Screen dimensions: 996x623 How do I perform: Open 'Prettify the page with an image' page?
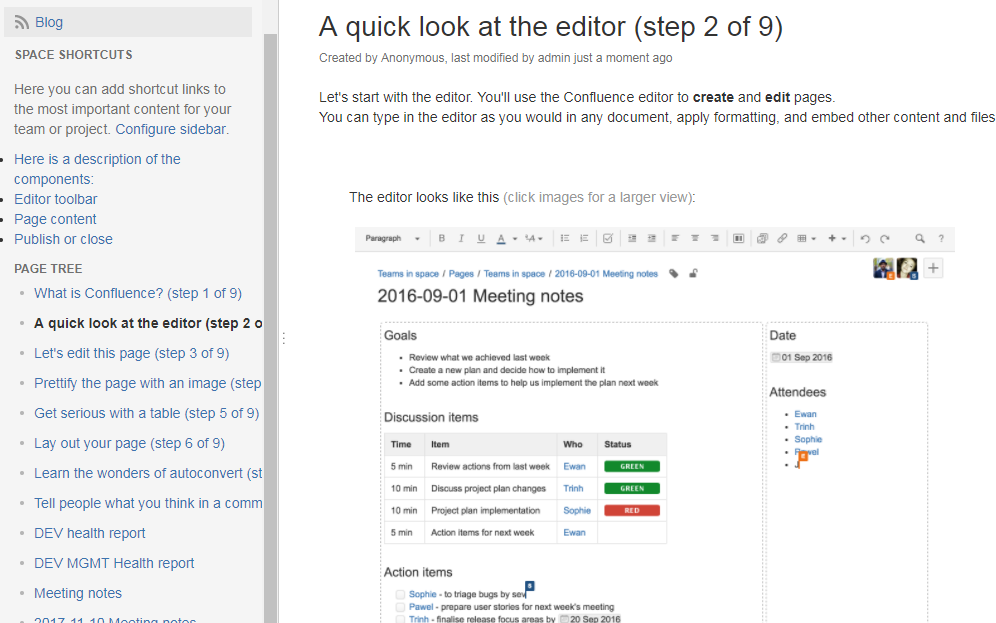[148, 383]
